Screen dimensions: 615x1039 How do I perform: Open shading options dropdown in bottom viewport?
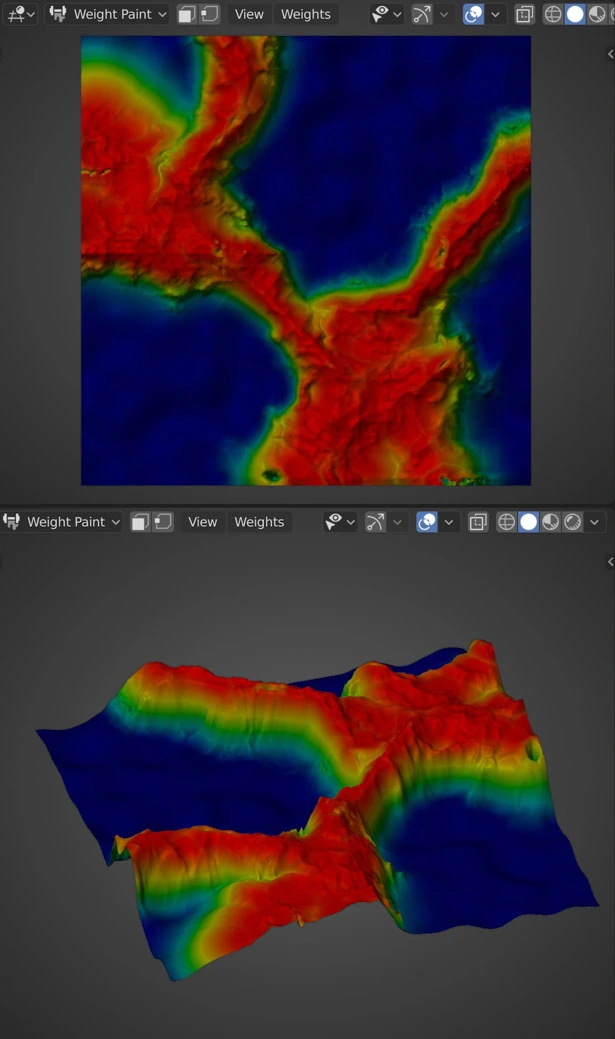pyautogui.click(x=595, y=522)
